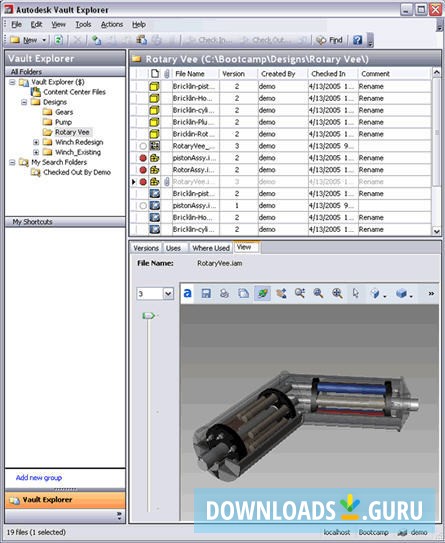Open the view cube dropdown arrow

click(385, 296)
